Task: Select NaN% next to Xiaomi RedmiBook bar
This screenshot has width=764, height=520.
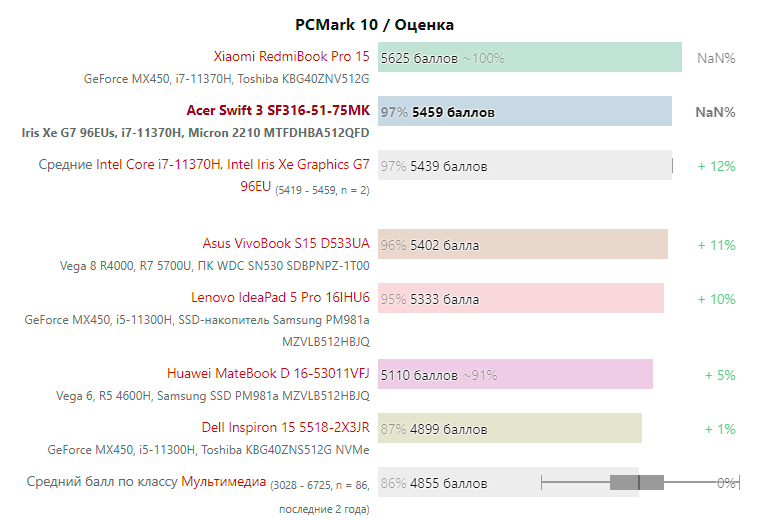Action: 716,58
